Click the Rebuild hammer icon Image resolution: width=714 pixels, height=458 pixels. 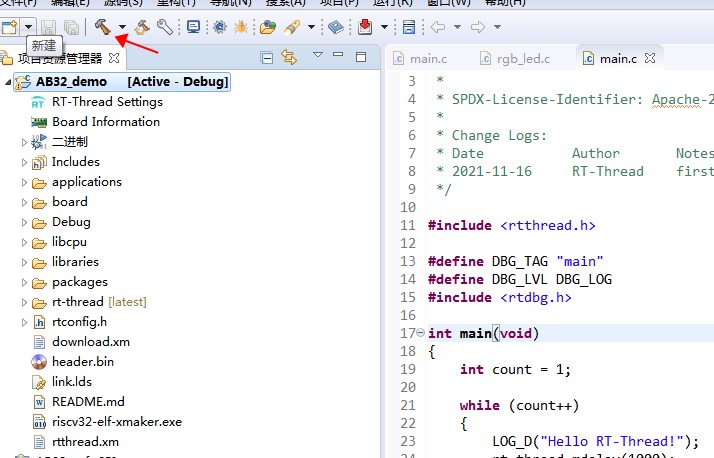click(x=142, y=27)
